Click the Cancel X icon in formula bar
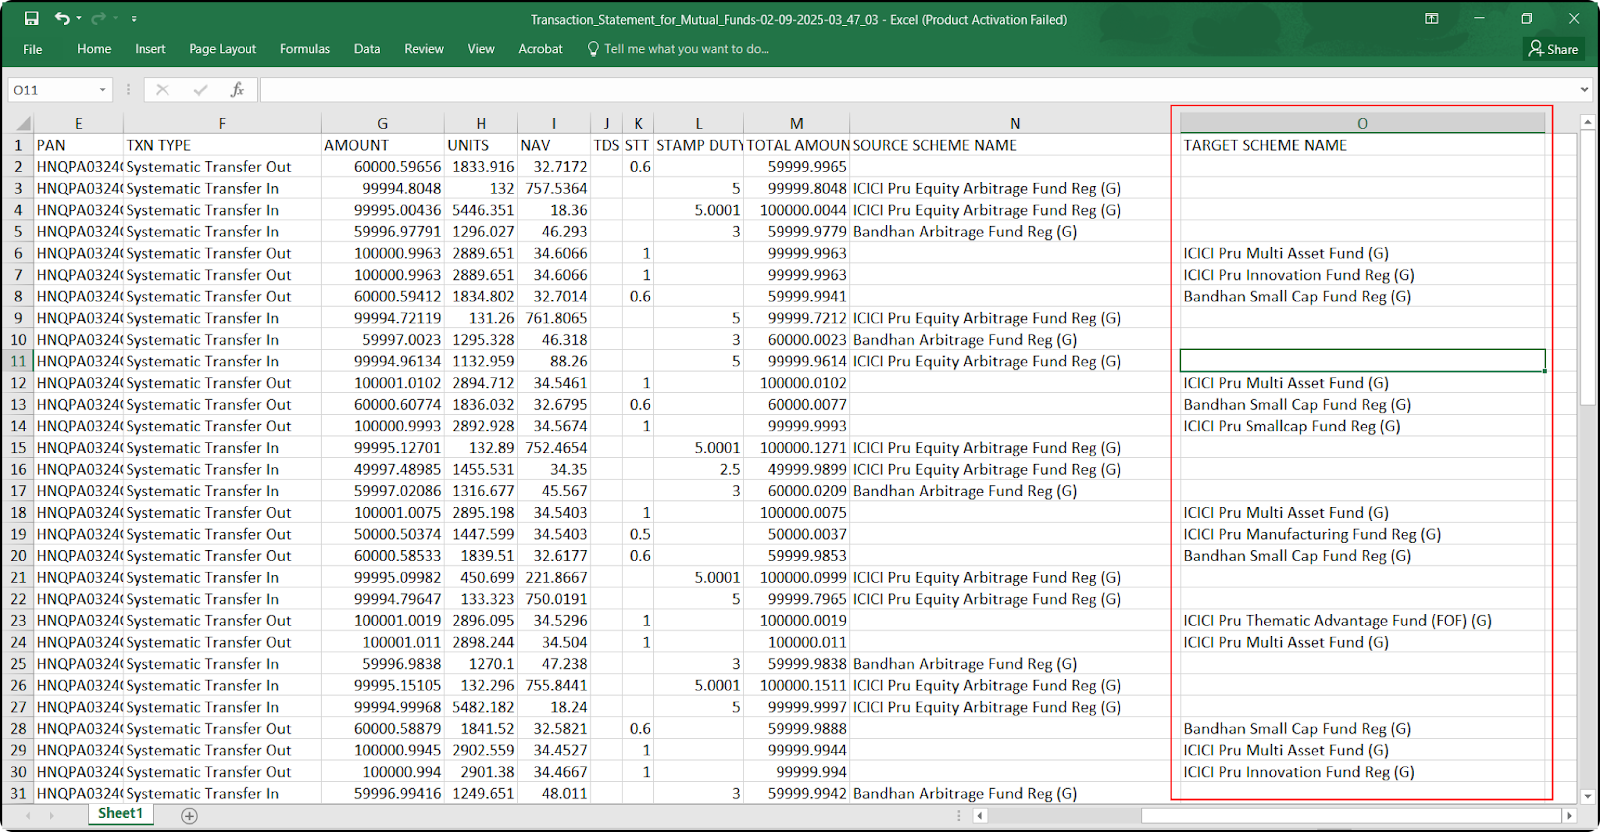The width and height of the screenshot is (1600, 832). (x=162, y=90)
